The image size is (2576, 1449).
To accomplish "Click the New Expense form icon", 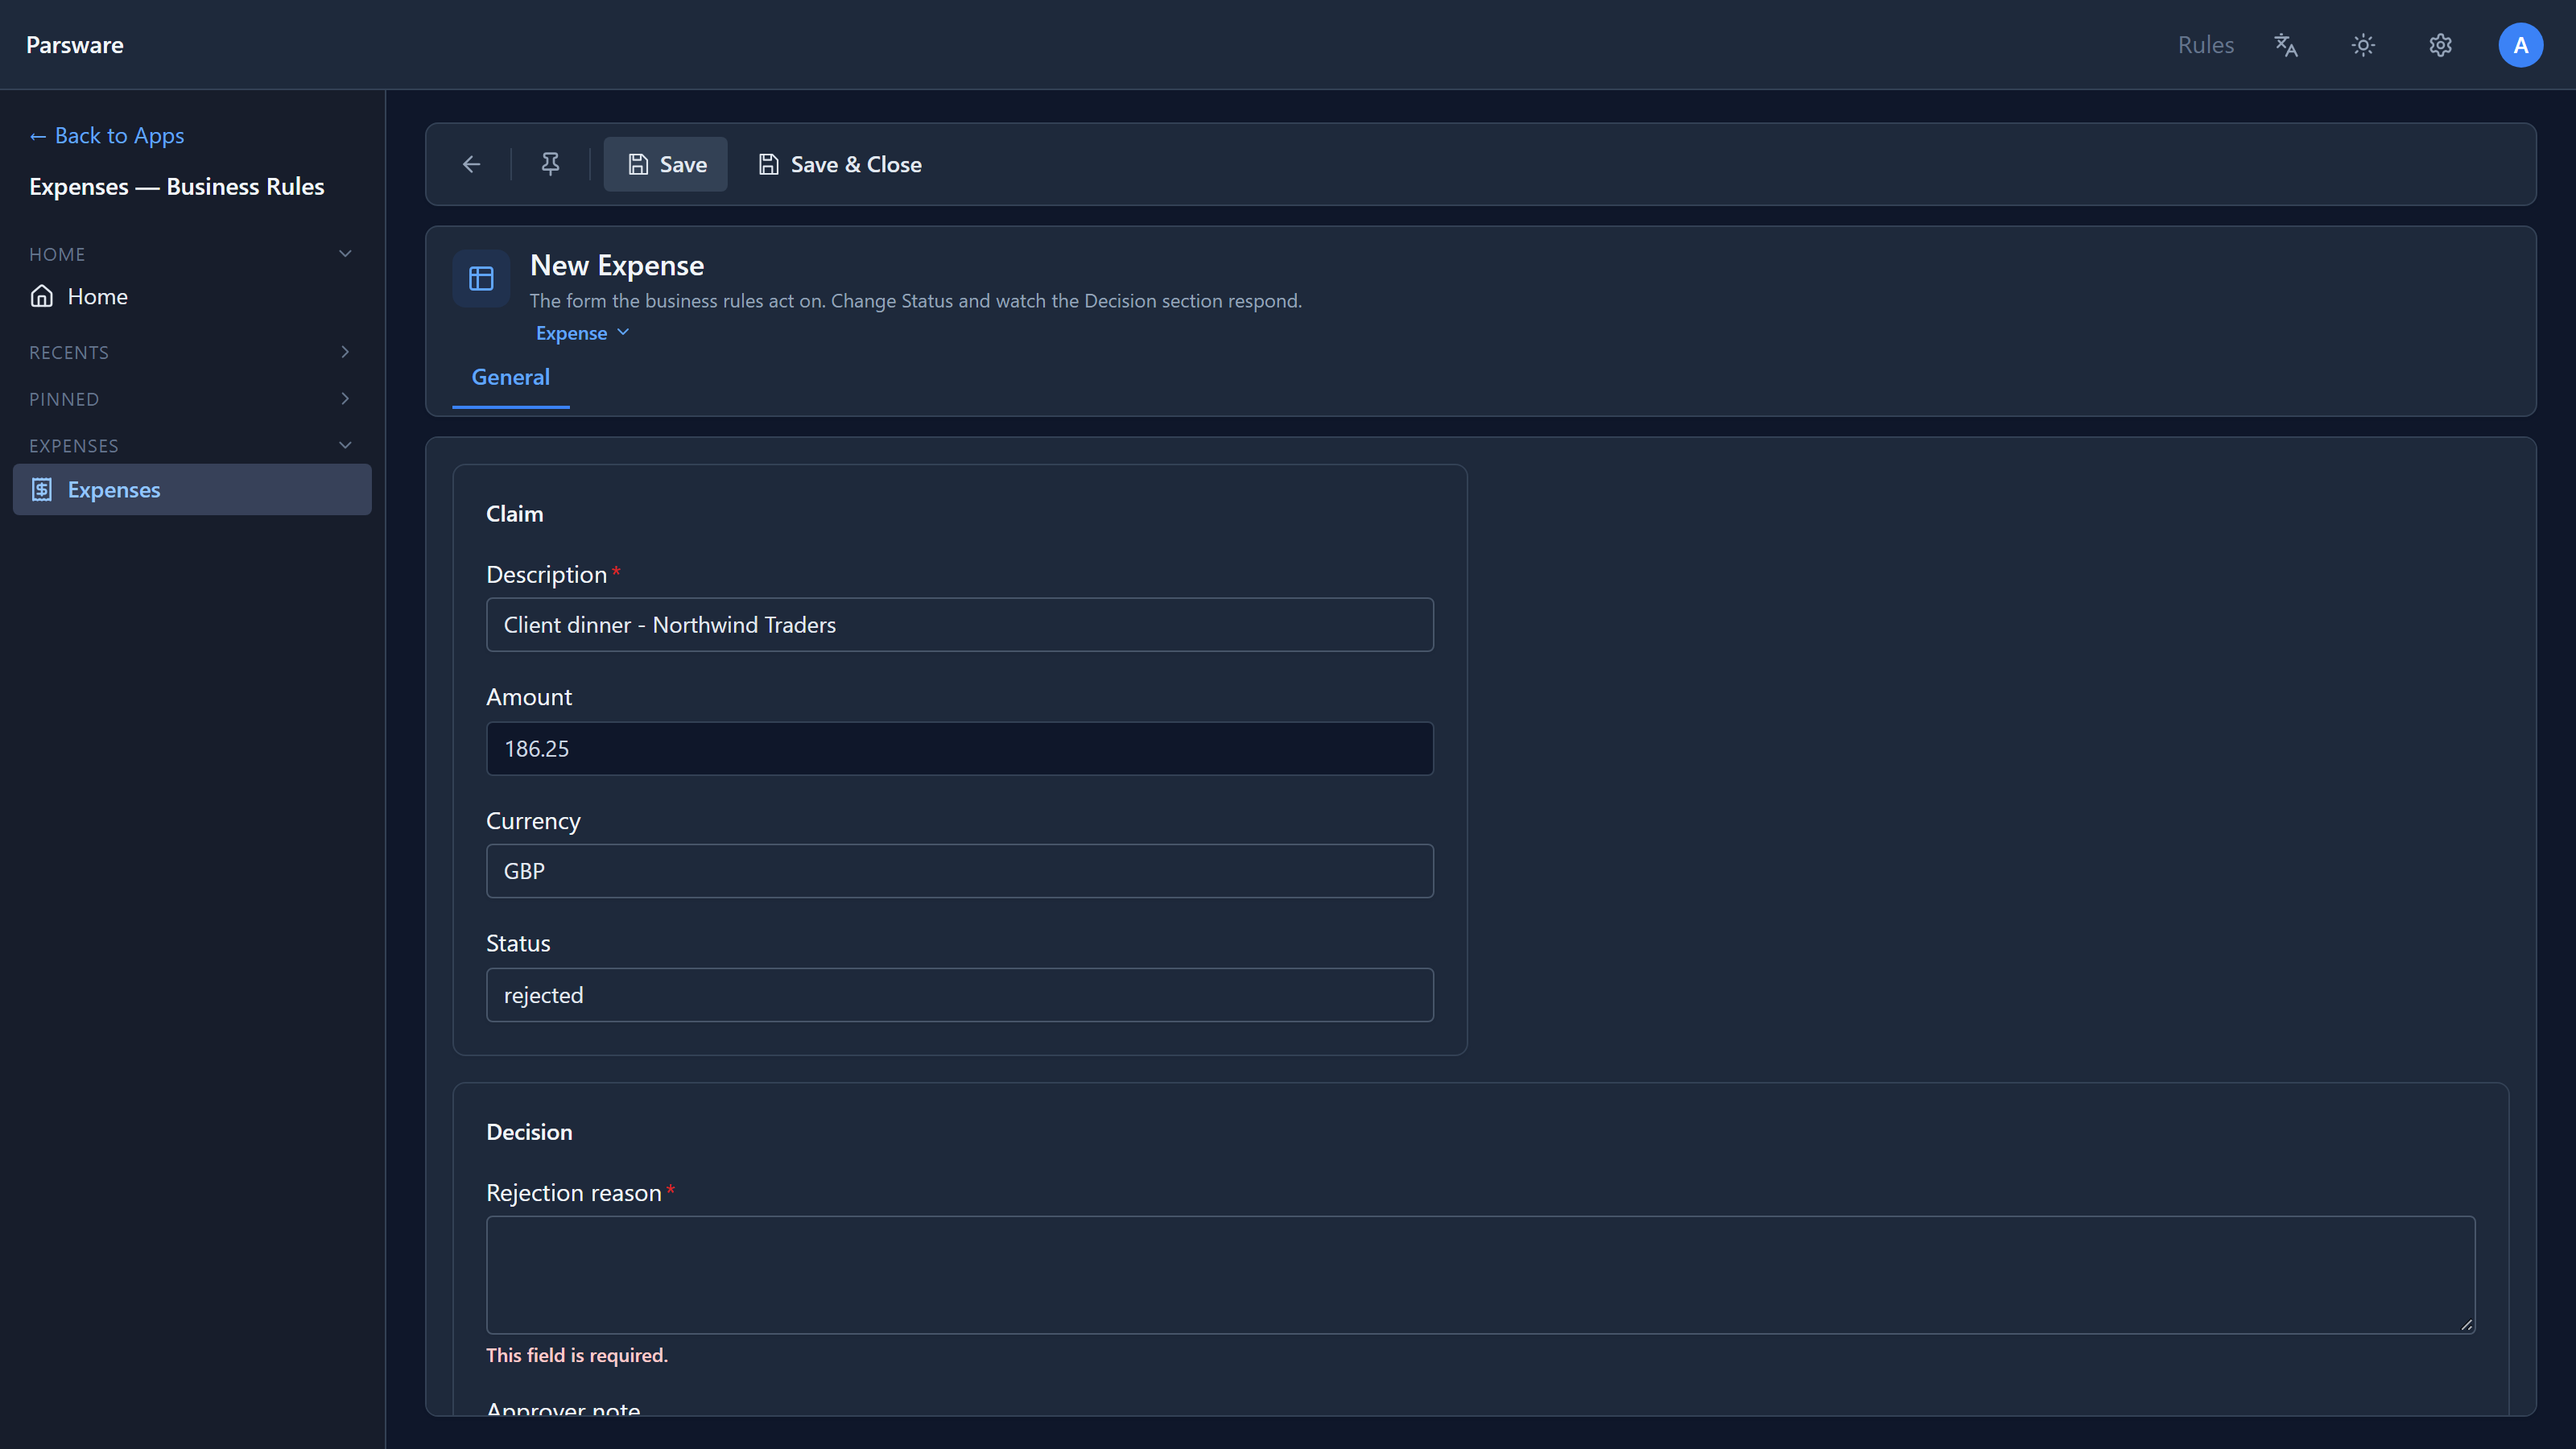I will [481, 278].
